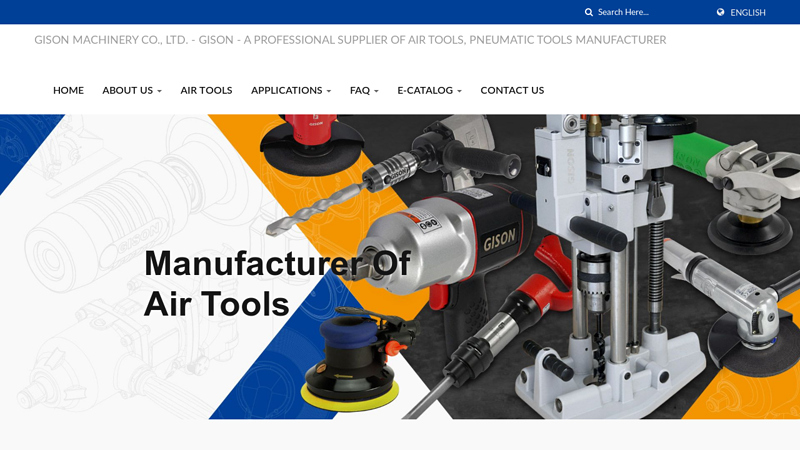Expand the ABOUT US menu
Viewport: 800px width, 450px height.
(x=132, y=90)
